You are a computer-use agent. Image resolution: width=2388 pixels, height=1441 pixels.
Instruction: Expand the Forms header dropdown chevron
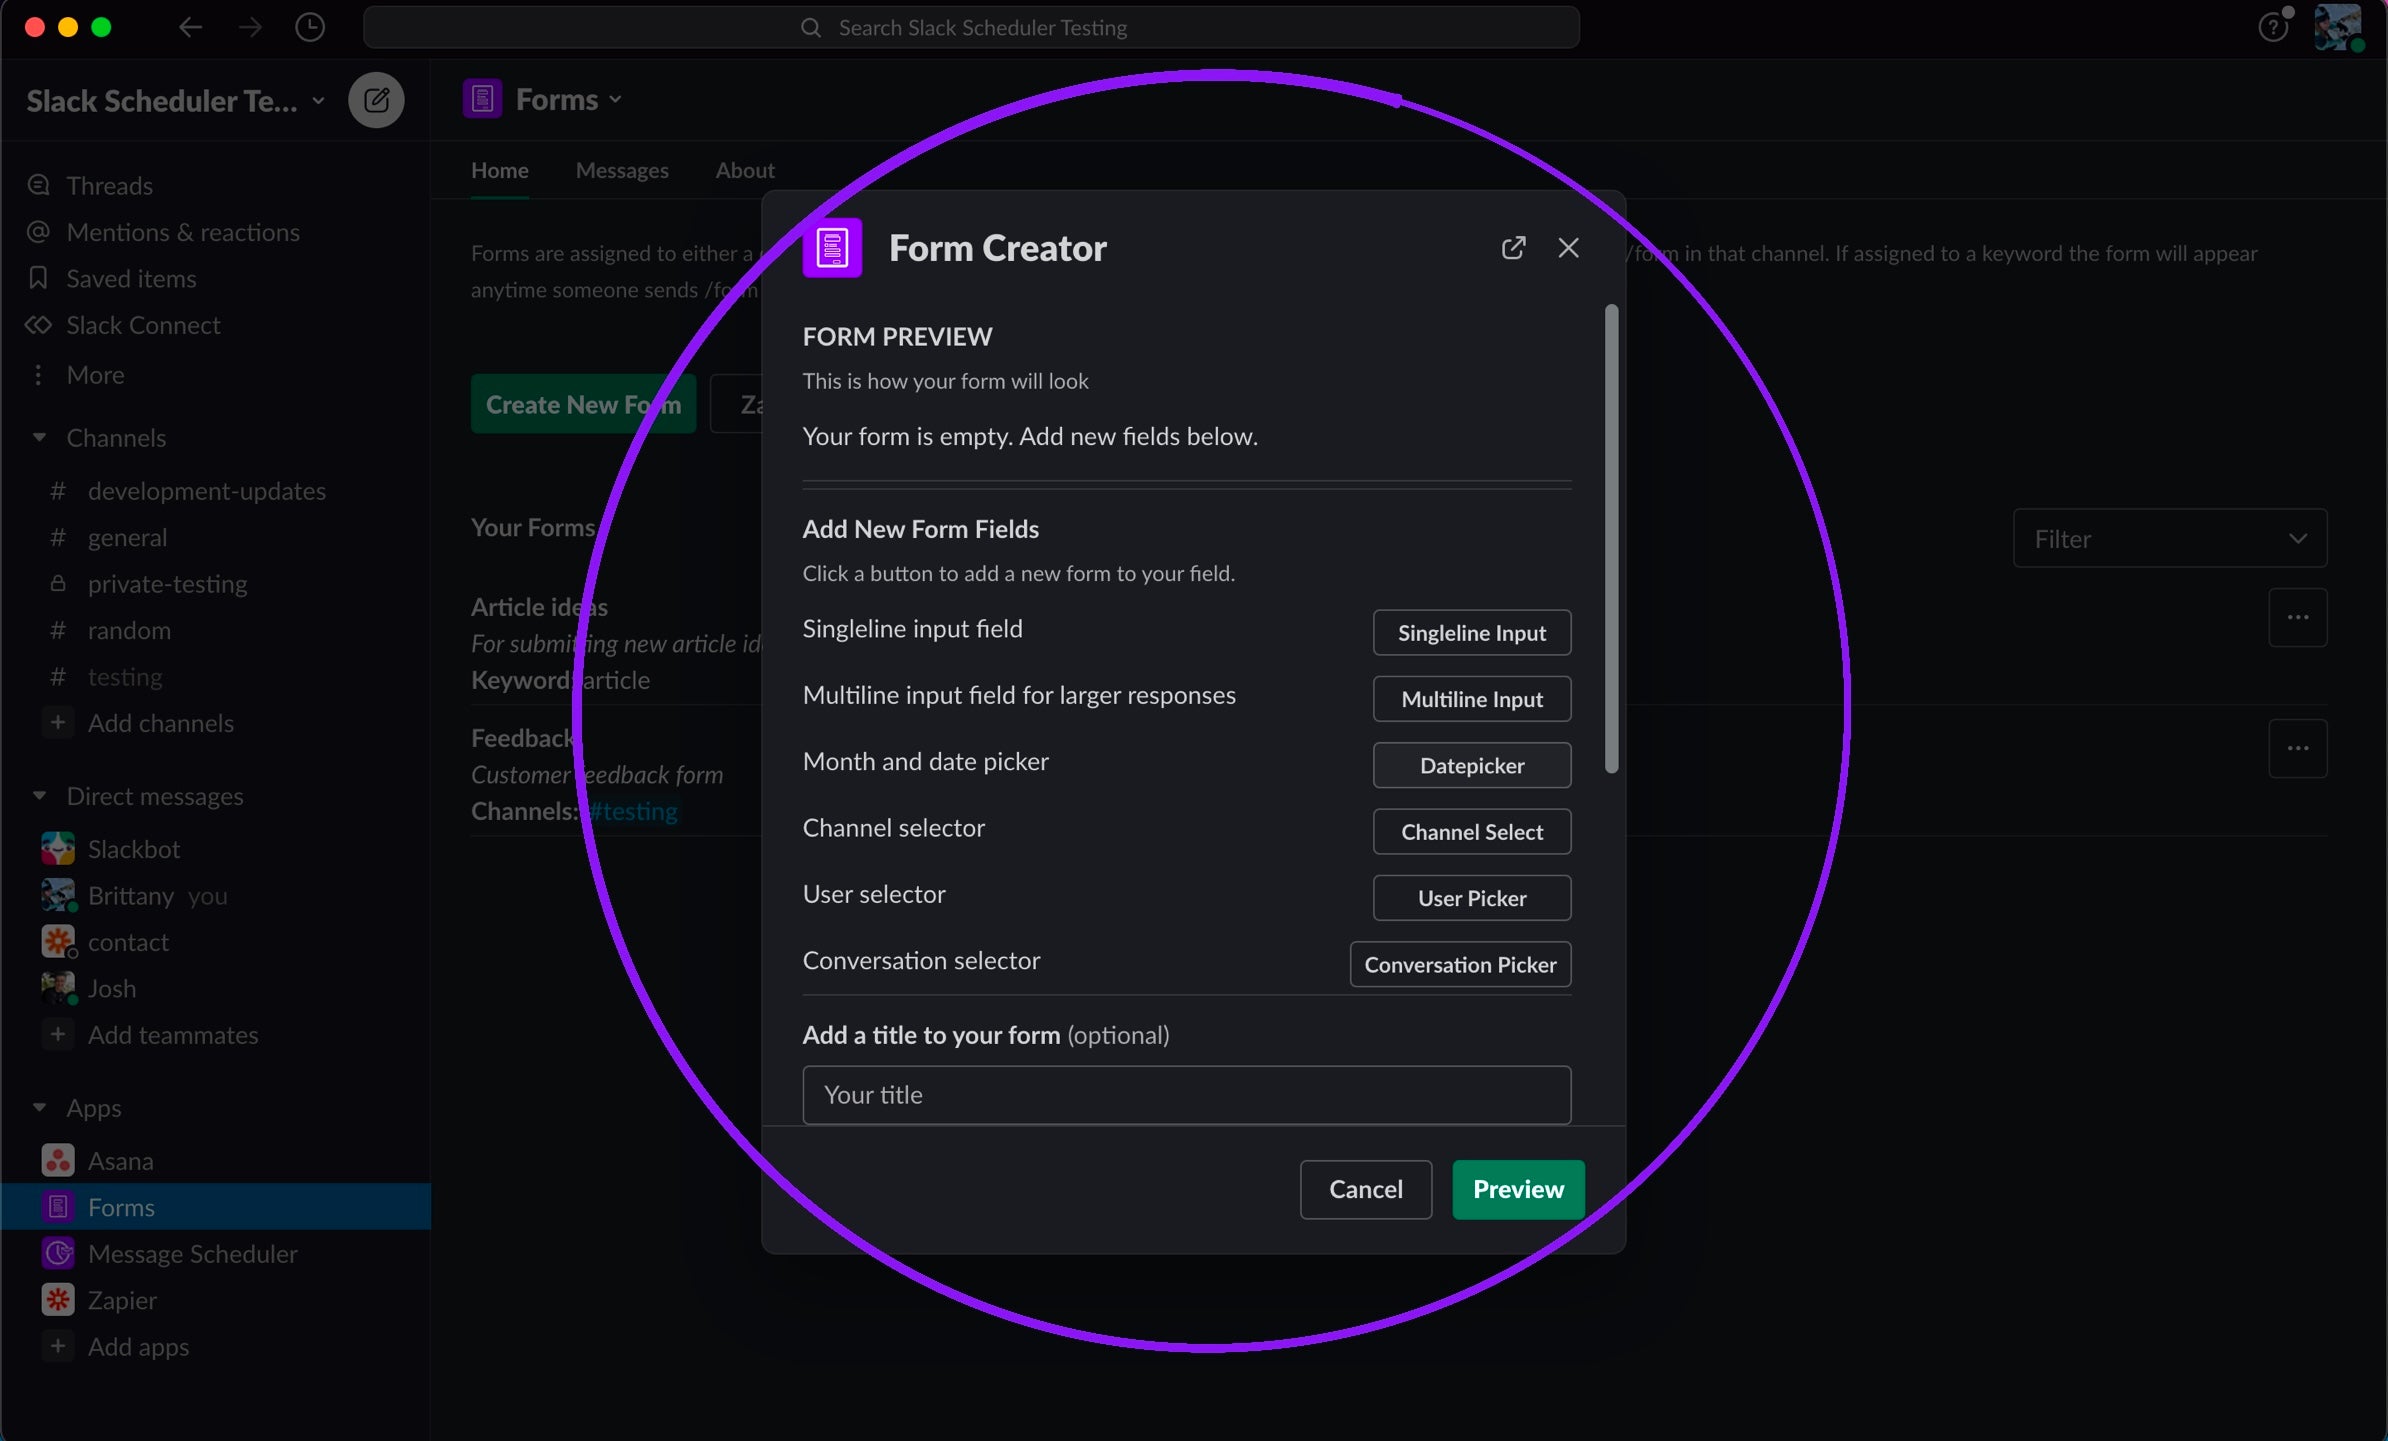(x=616, y=100)
